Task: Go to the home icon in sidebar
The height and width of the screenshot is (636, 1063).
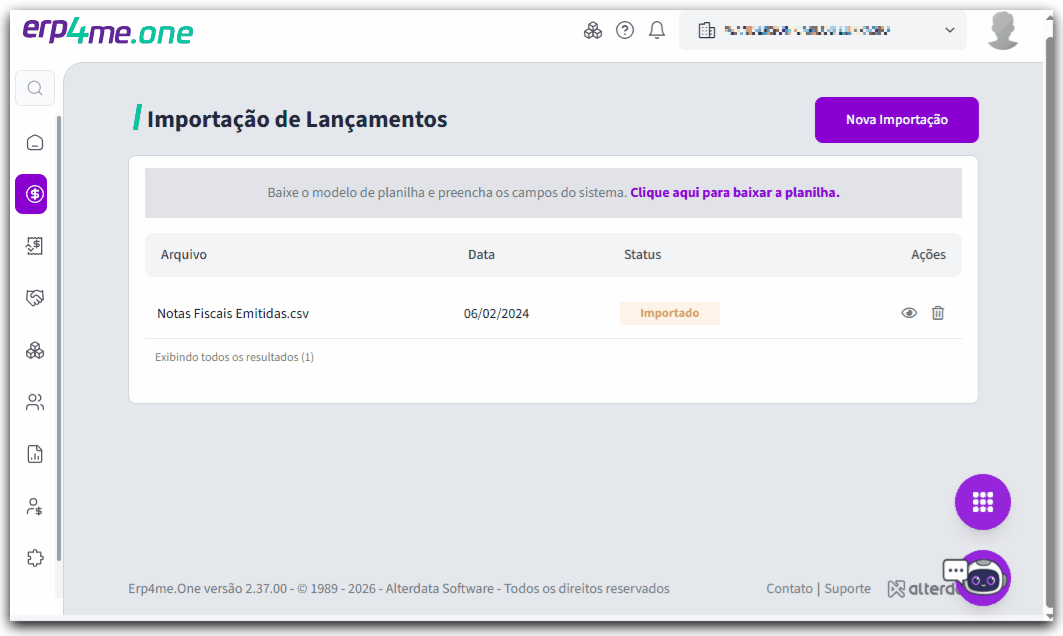Action: click(x=35, y=142)
